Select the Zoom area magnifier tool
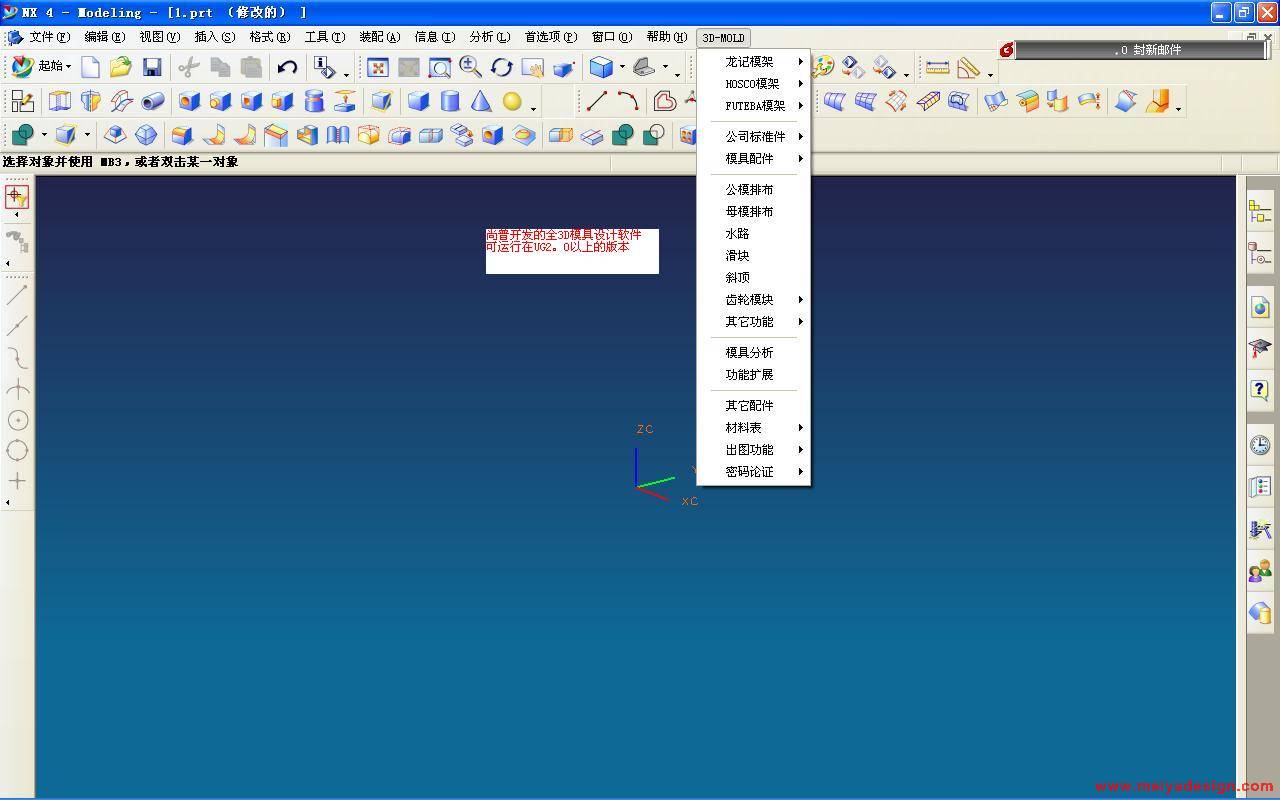This screenshot has width=1280, height=800. (x=439, y=67)
